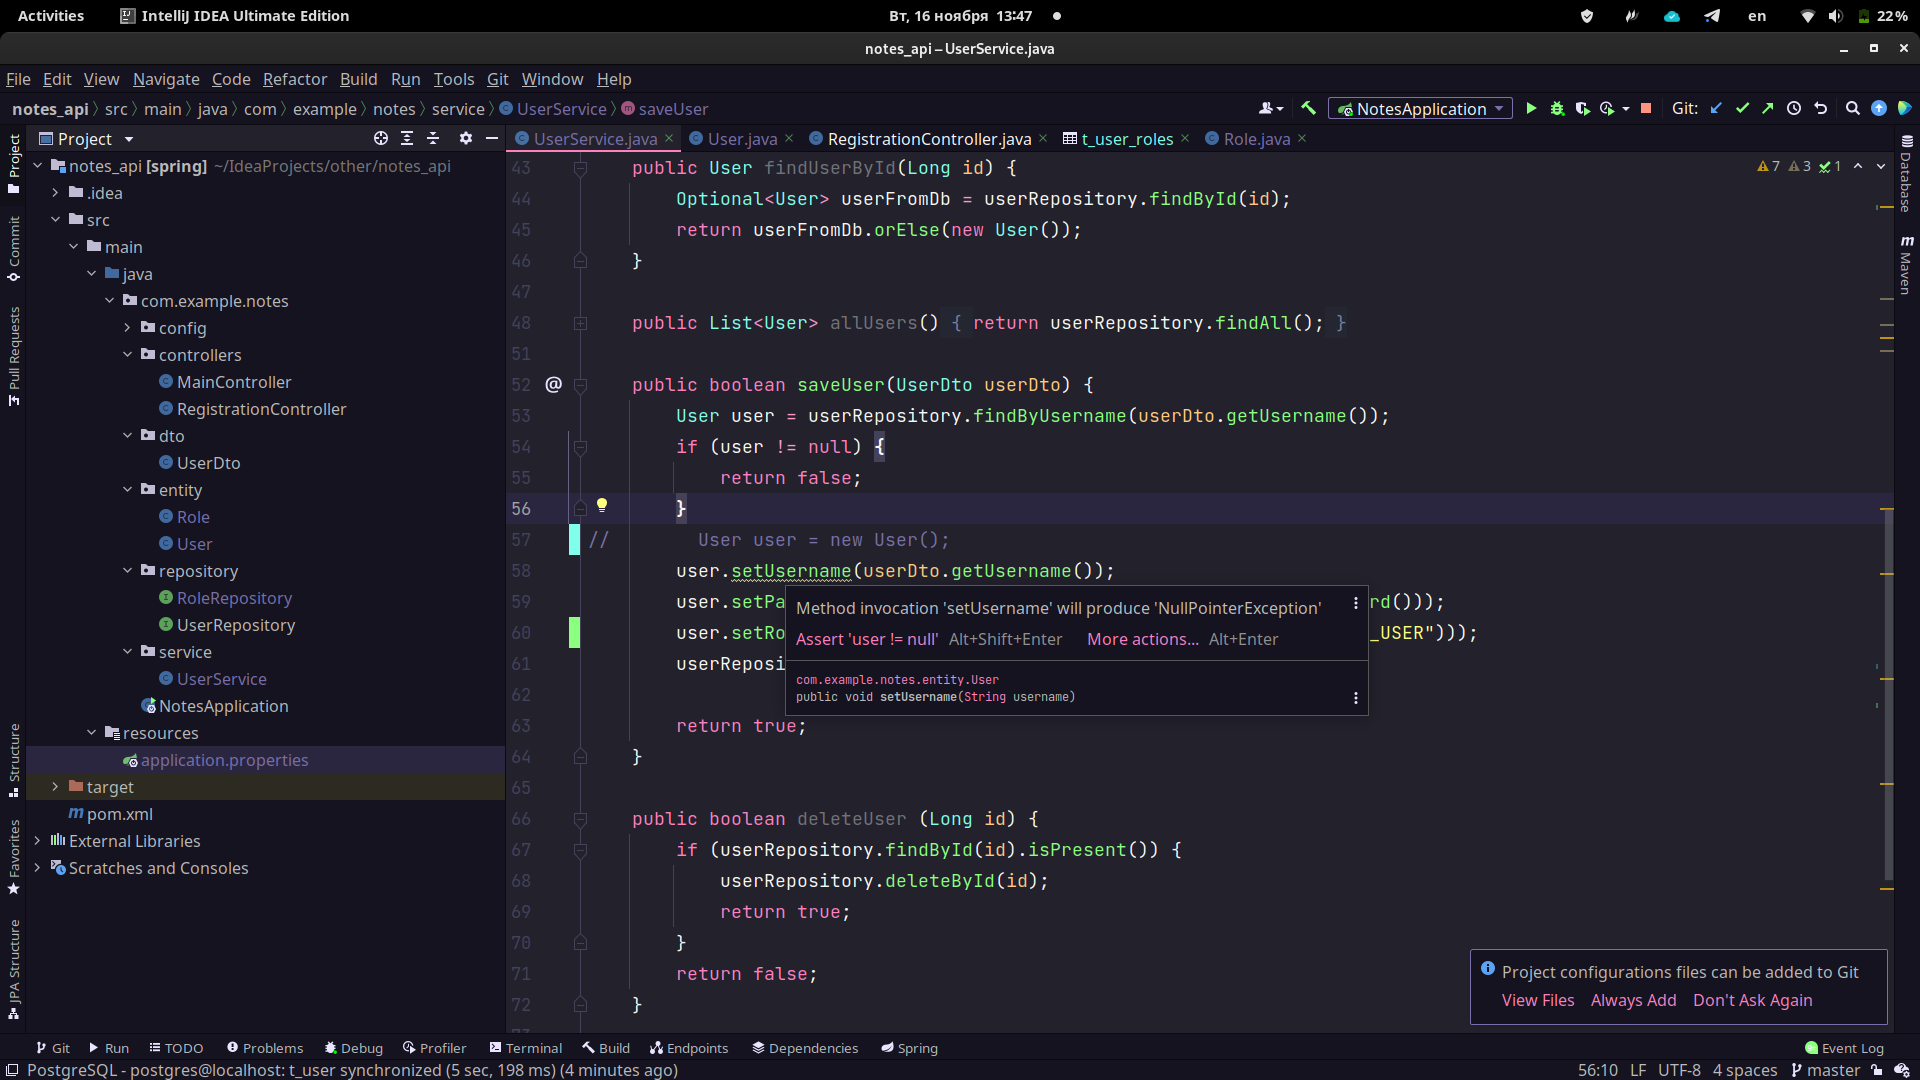This screenshot has height=1080, width=1920.
Task: Commit changes using the green checkmark
Action: click(x=1742, y=108)
